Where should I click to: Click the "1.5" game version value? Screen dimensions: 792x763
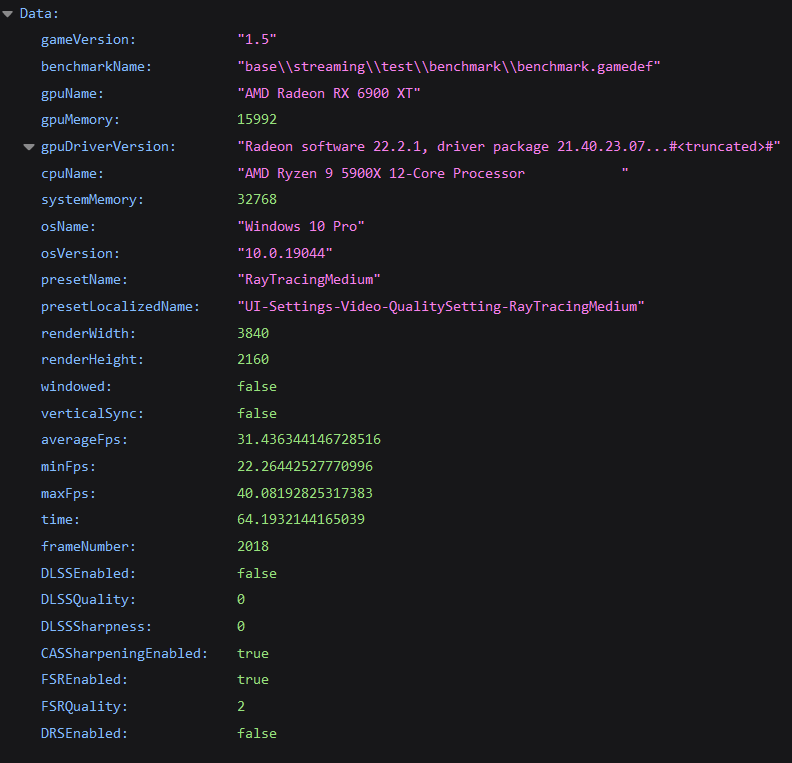tap(257, 39)
